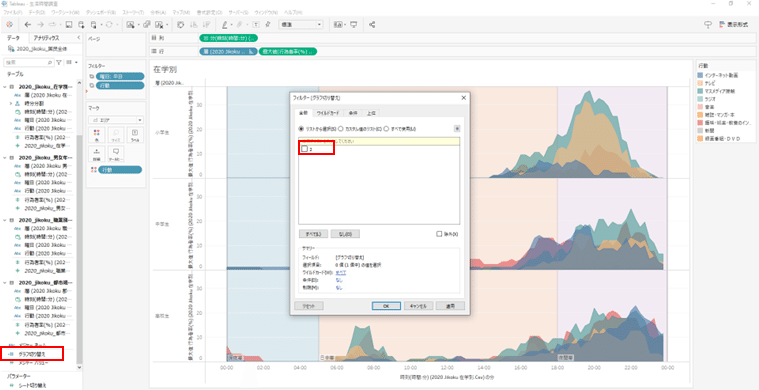The width and height of the screenshot is (759, 390).
Task: Check the '2' checkbox in filter list
Action: coord(304,149)
